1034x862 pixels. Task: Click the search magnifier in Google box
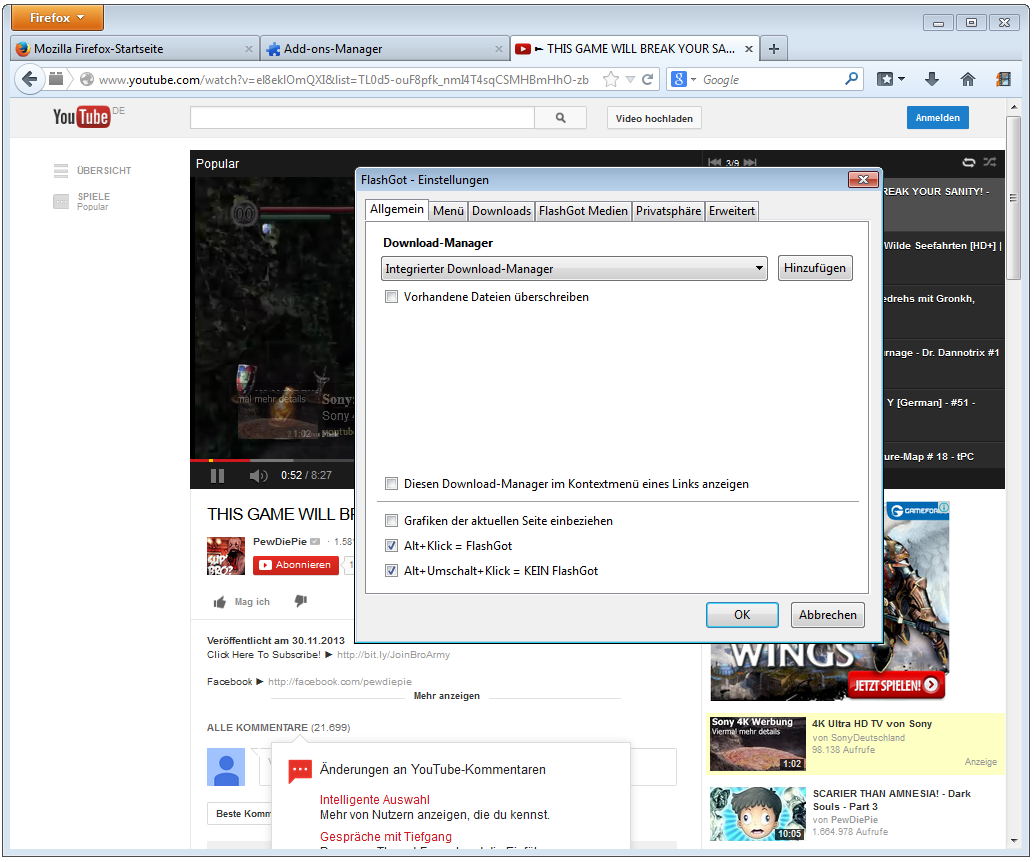(851, 79)
